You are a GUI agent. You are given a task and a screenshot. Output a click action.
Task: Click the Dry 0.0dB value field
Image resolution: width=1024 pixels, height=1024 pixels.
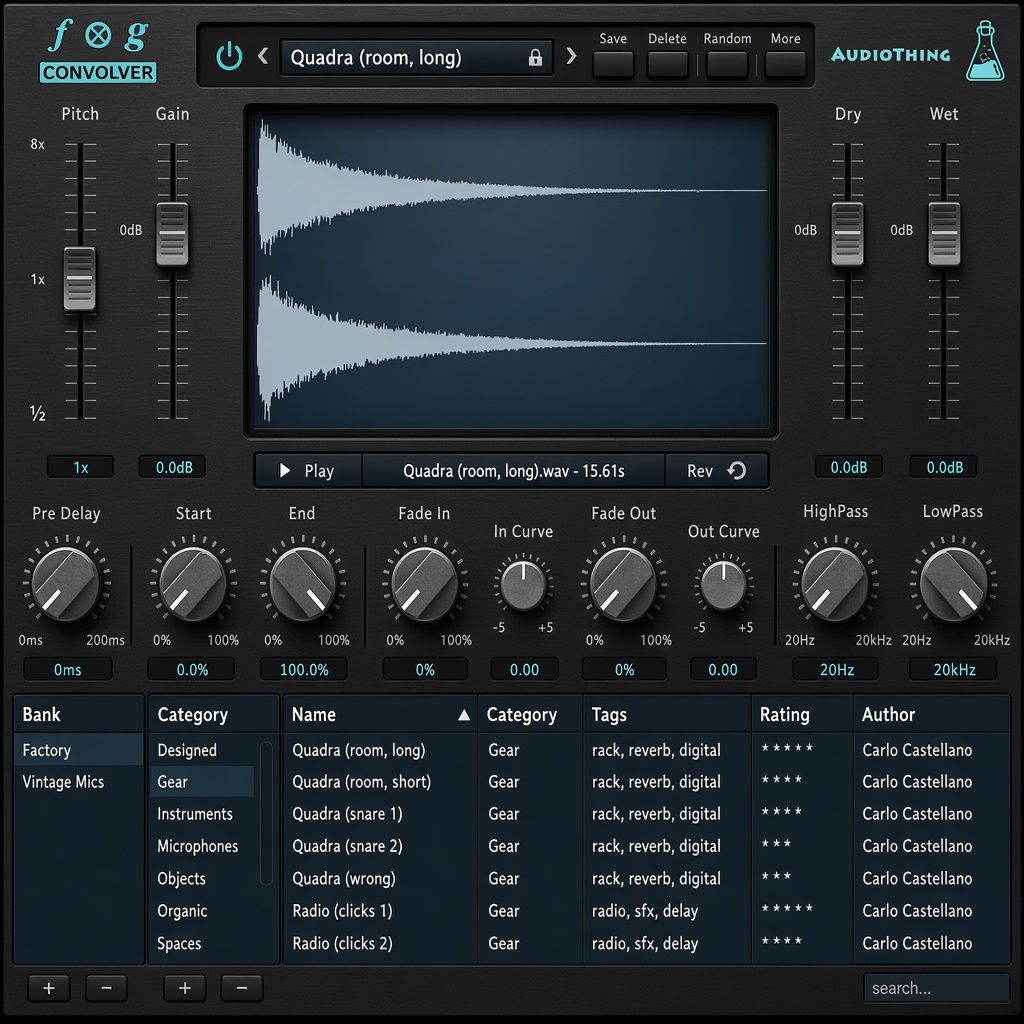[x=848, y=467]
